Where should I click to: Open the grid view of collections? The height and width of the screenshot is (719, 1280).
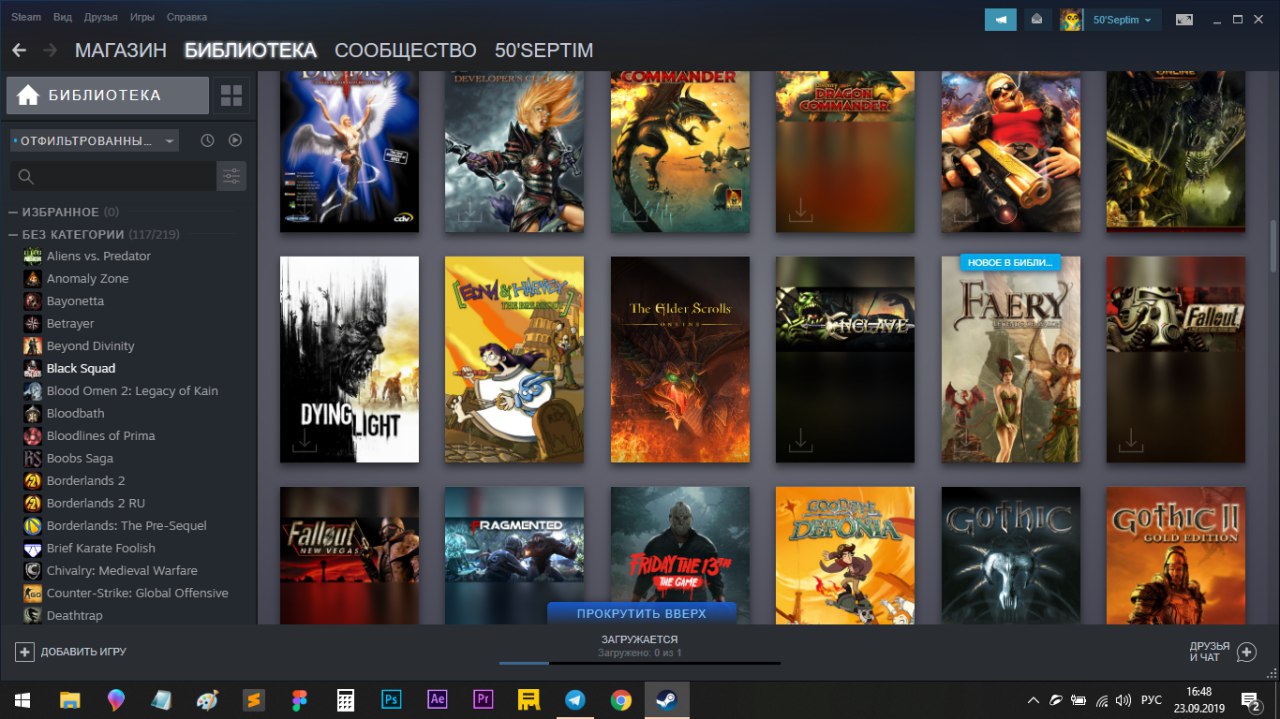[231, 96]
